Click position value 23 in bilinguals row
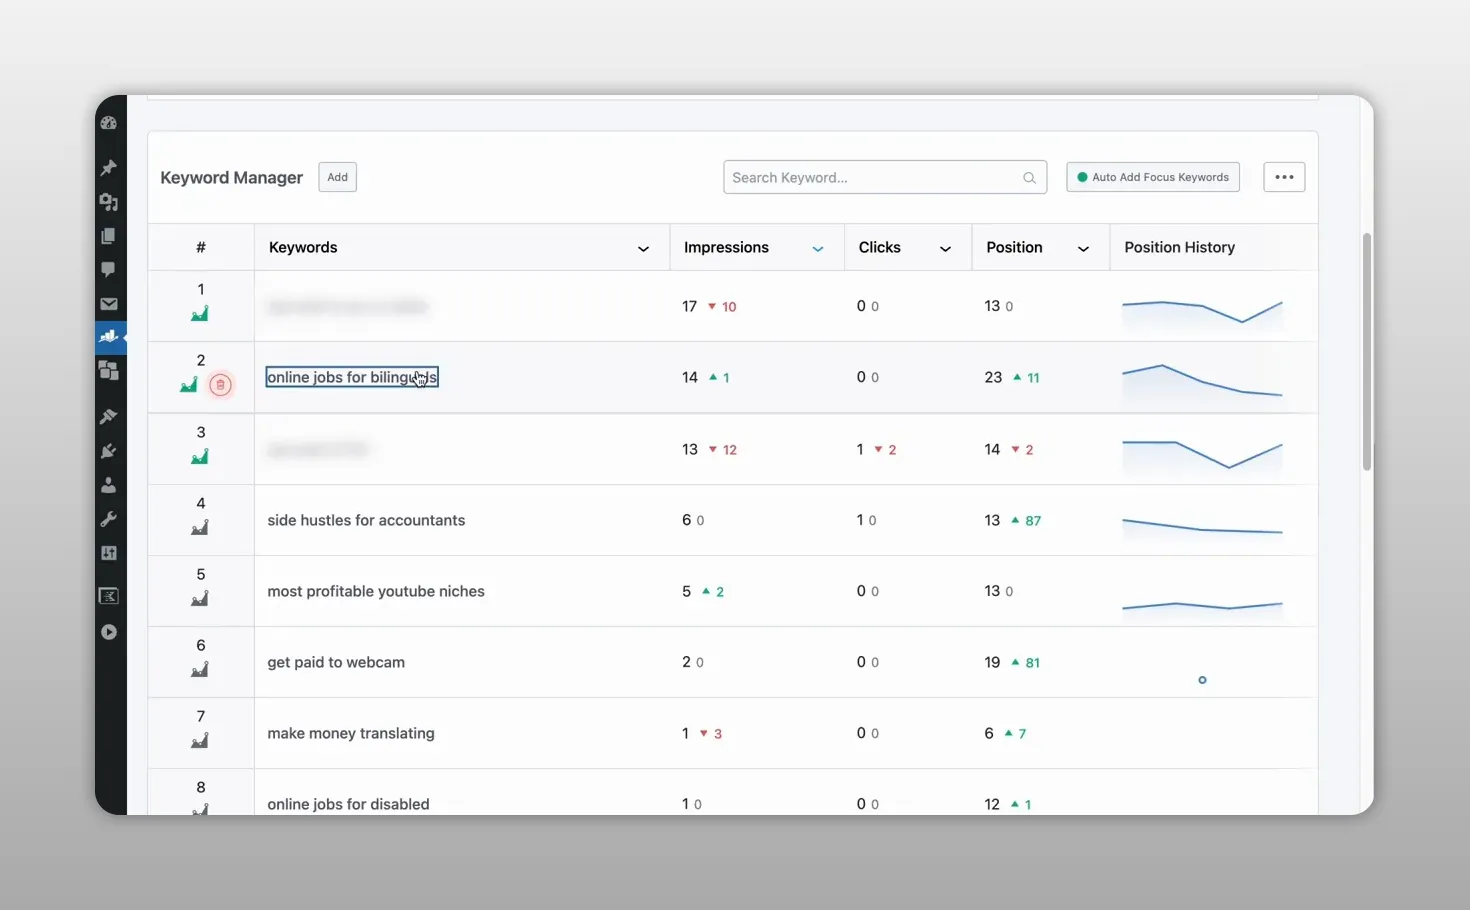 [x=993, y=377]
